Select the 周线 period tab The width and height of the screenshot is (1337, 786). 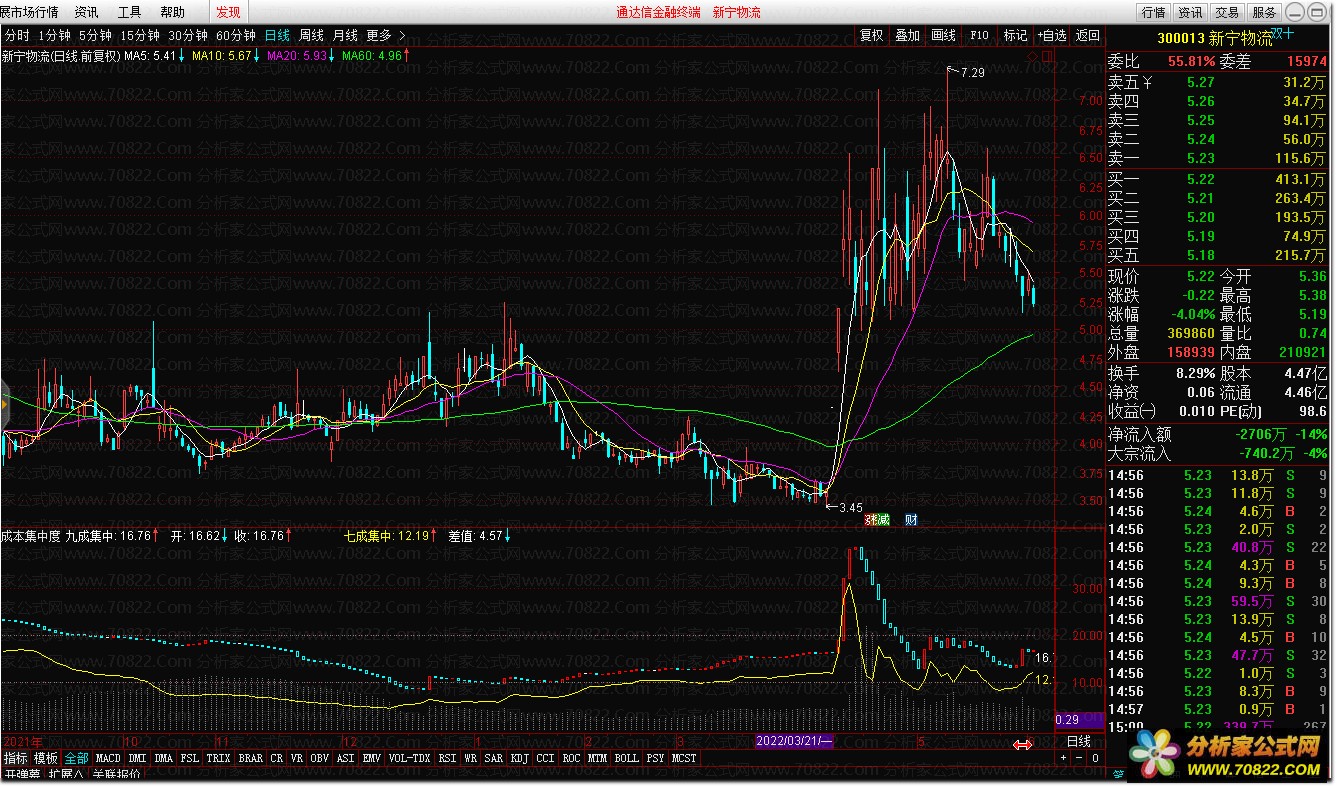click(311, 35)
